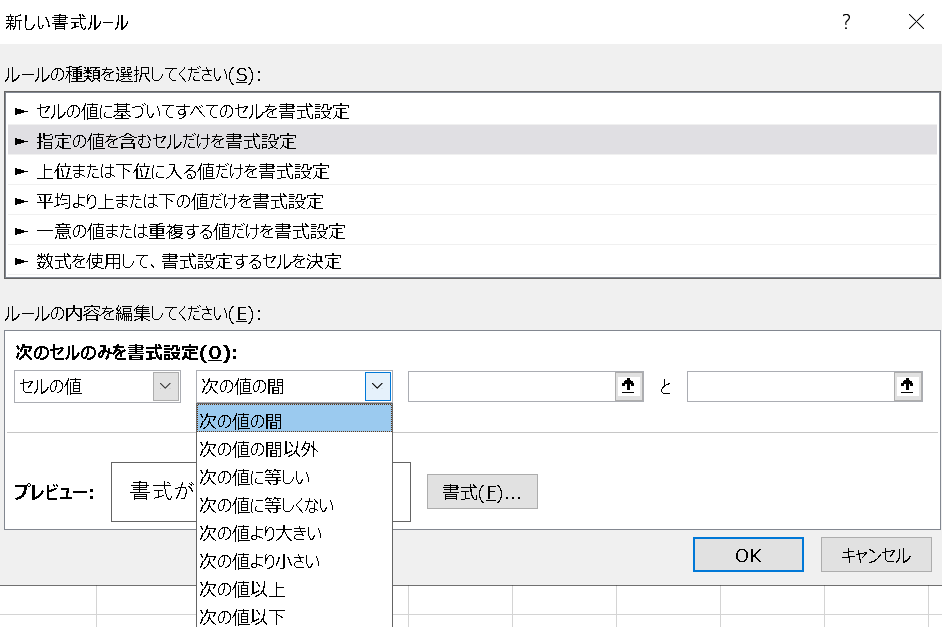Select 次の値の間以外 from the list
The width and height of the screenshot is (942, 627).
click(x=294, y=449)
